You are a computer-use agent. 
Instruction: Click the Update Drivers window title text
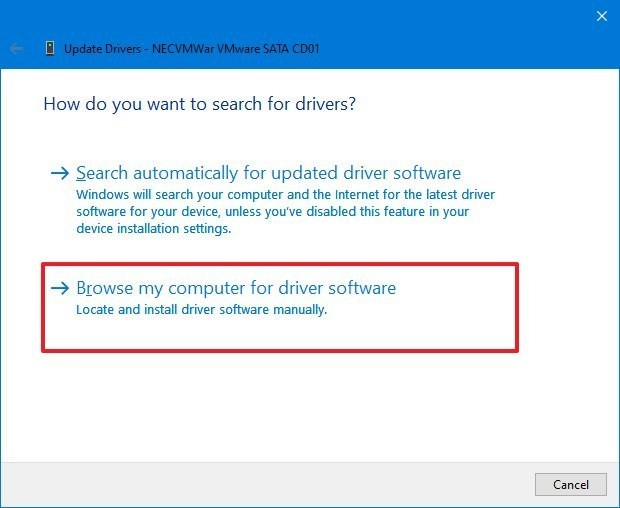106,48
